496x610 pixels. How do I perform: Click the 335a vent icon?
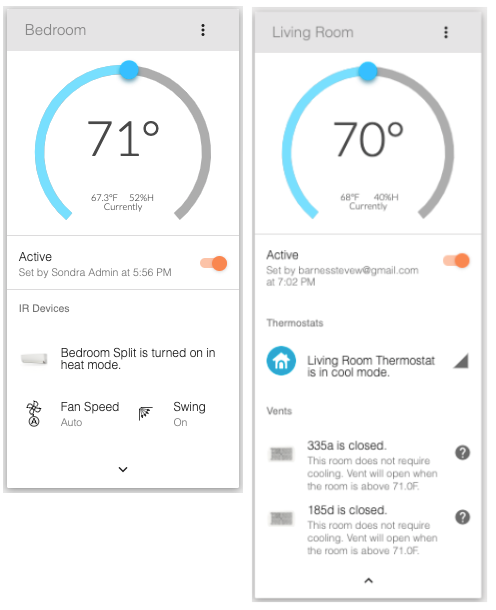pyautogui.click(x=281, y=454)
